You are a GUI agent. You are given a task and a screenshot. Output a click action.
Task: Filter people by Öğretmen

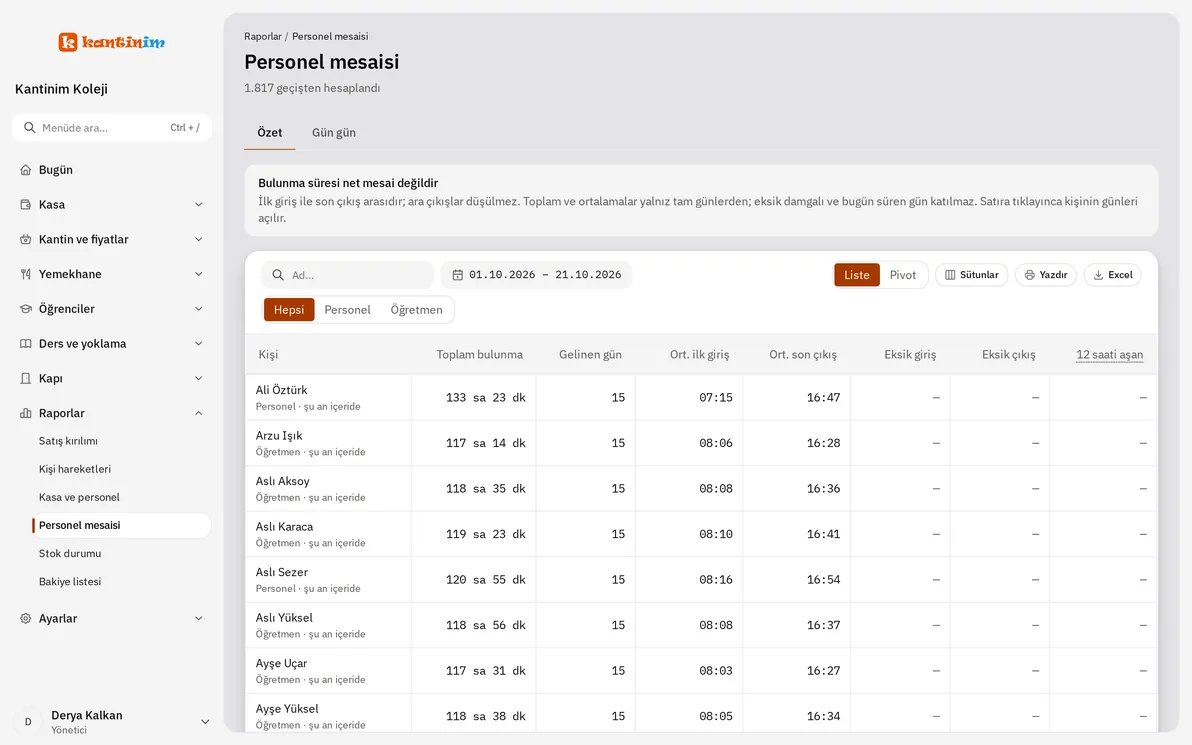pyautogui.click(x=417, y=310)
